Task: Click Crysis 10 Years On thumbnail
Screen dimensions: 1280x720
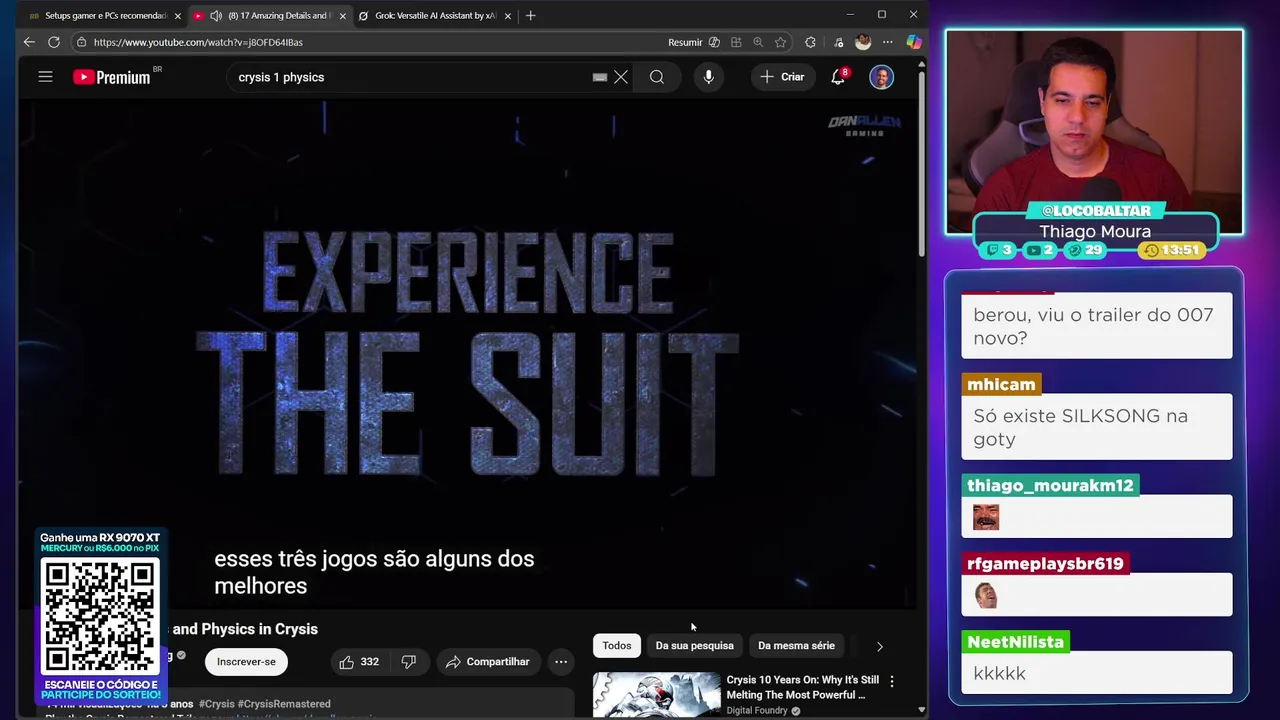Action: coord(656,694)
